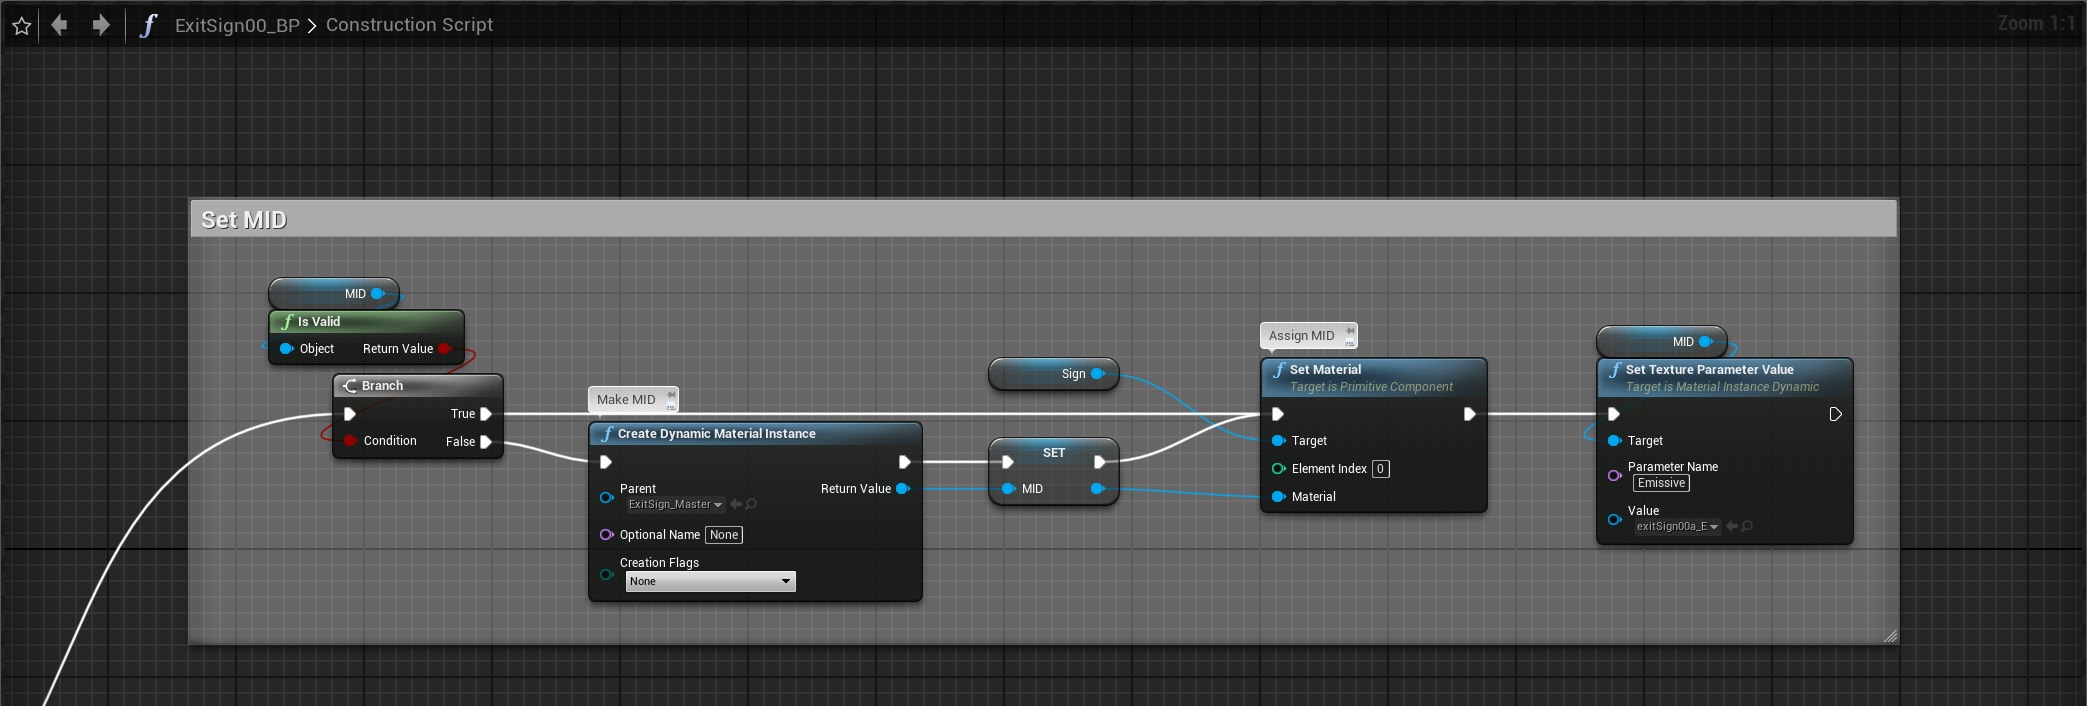Select the Branch node header

[418, 386]
